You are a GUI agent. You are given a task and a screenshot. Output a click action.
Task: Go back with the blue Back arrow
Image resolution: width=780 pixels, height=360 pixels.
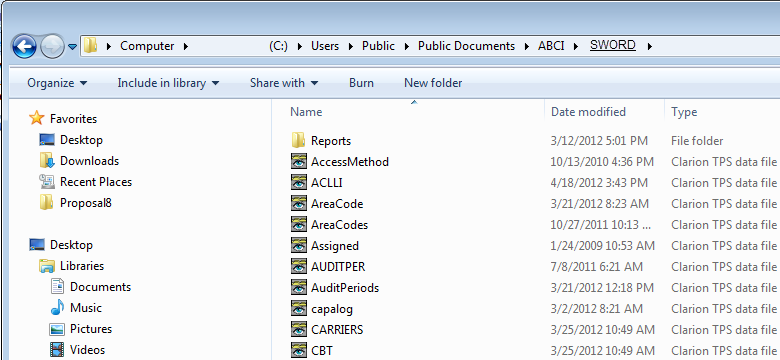[x=24, y=47]
